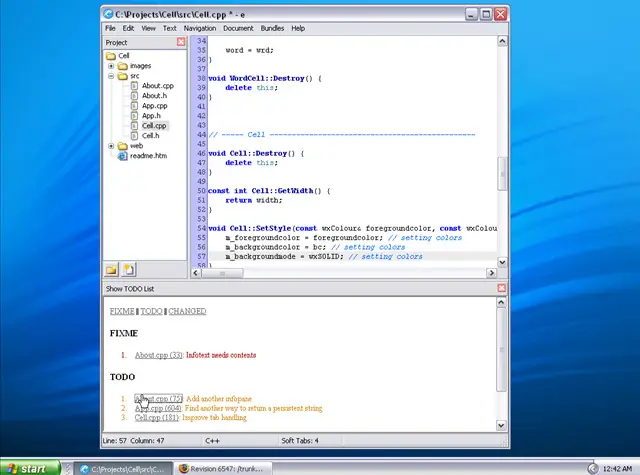Open App.cpp (604) TODO link
Image resolution: width=640 pixels, height=475 pixels.
(158, 408)
